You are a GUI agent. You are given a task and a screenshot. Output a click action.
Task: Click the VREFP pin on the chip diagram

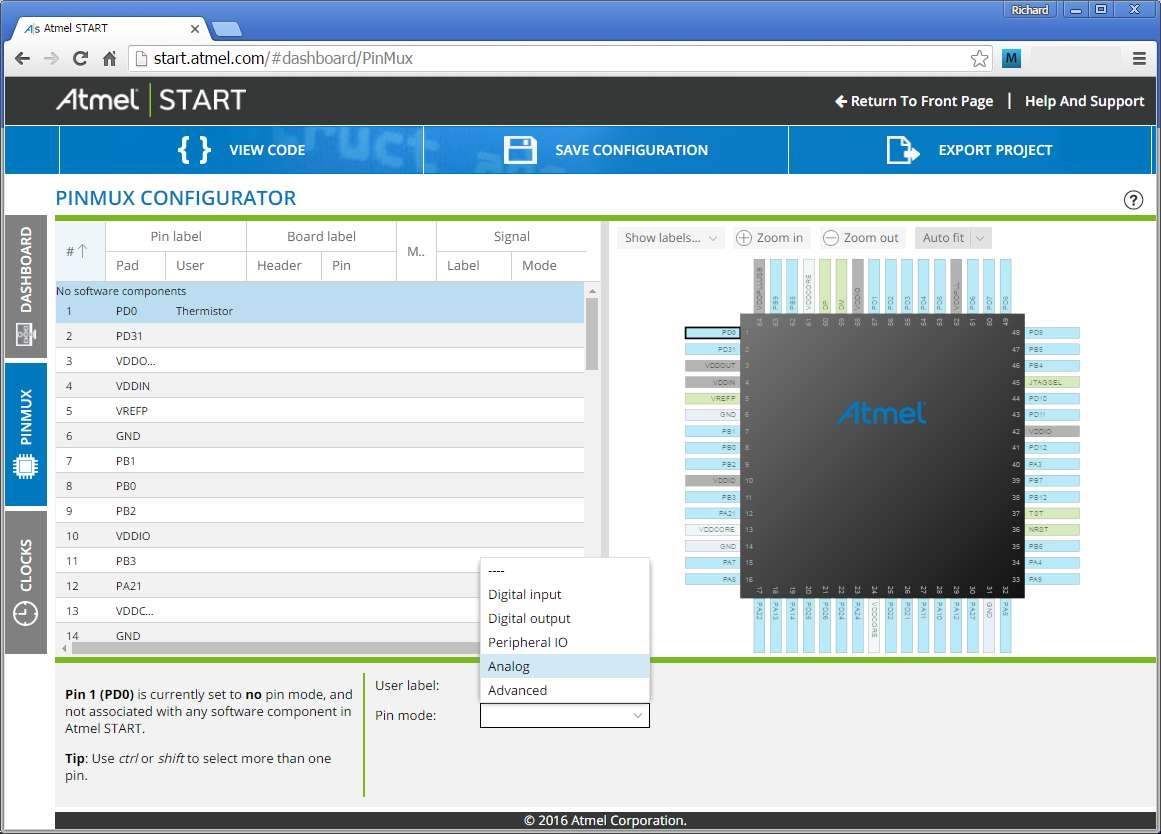pos(712,398)
